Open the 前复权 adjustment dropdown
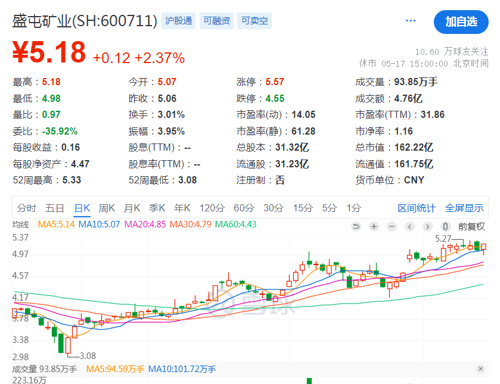 pyautogui.click(x=471, y=227)
